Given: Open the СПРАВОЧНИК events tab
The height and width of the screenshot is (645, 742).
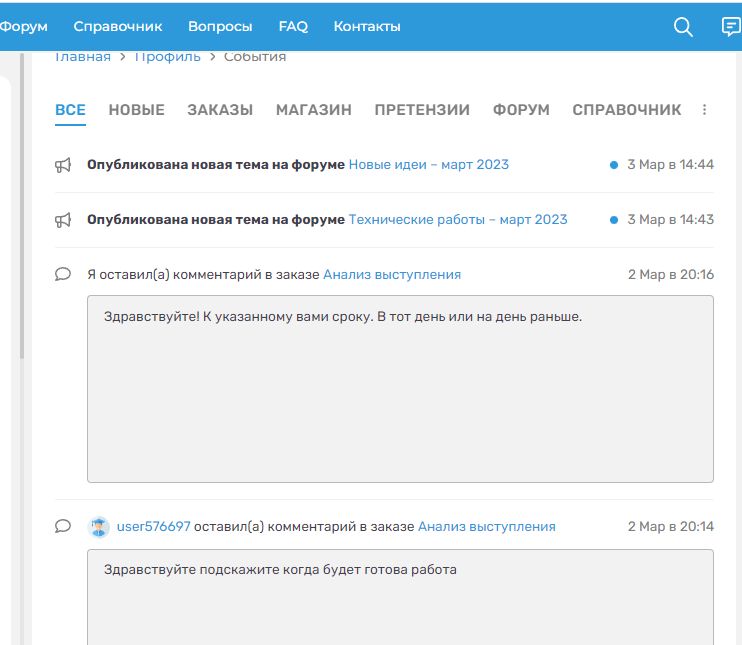Looking at the screenshot, I should coord(626,110).
